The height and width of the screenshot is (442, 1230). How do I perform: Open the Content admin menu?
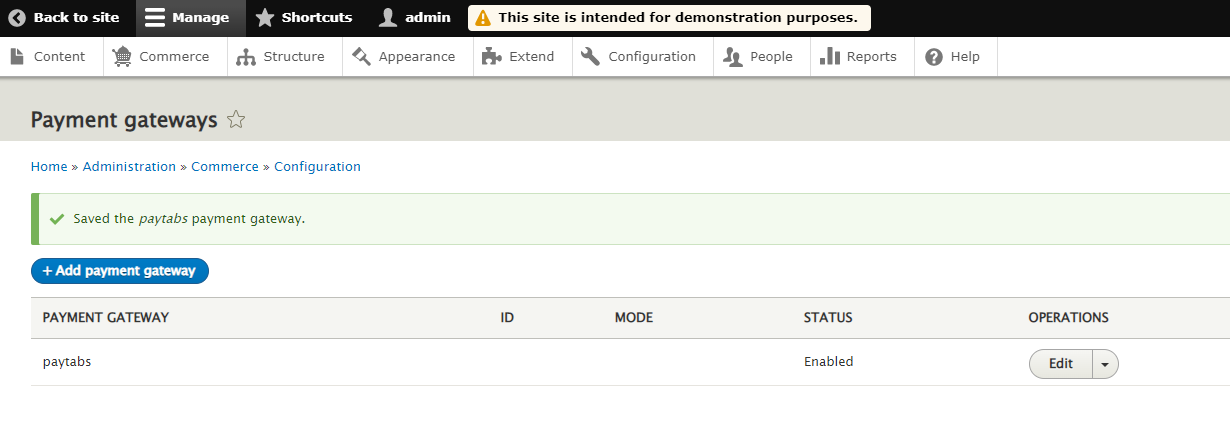48,57
